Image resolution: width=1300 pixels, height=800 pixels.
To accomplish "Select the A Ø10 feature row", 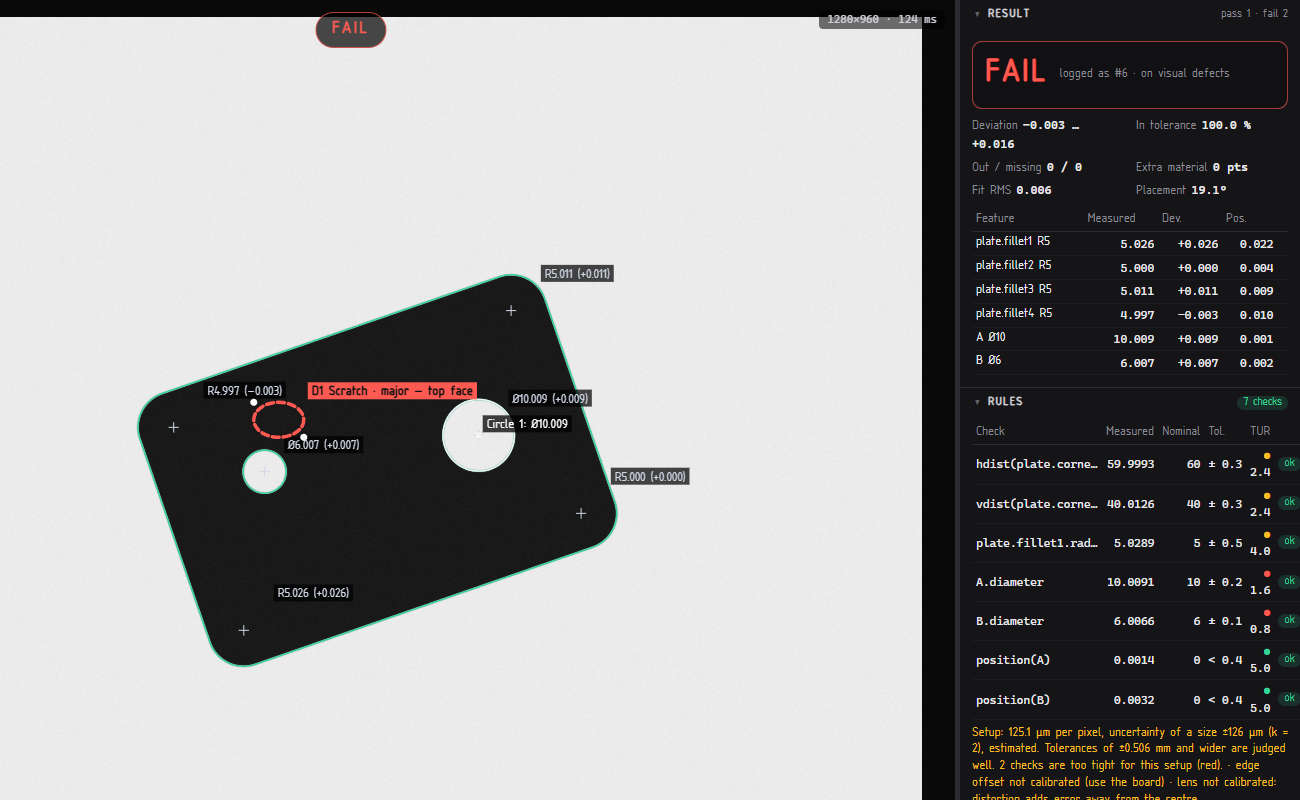I will click(x=1130, y=339).
